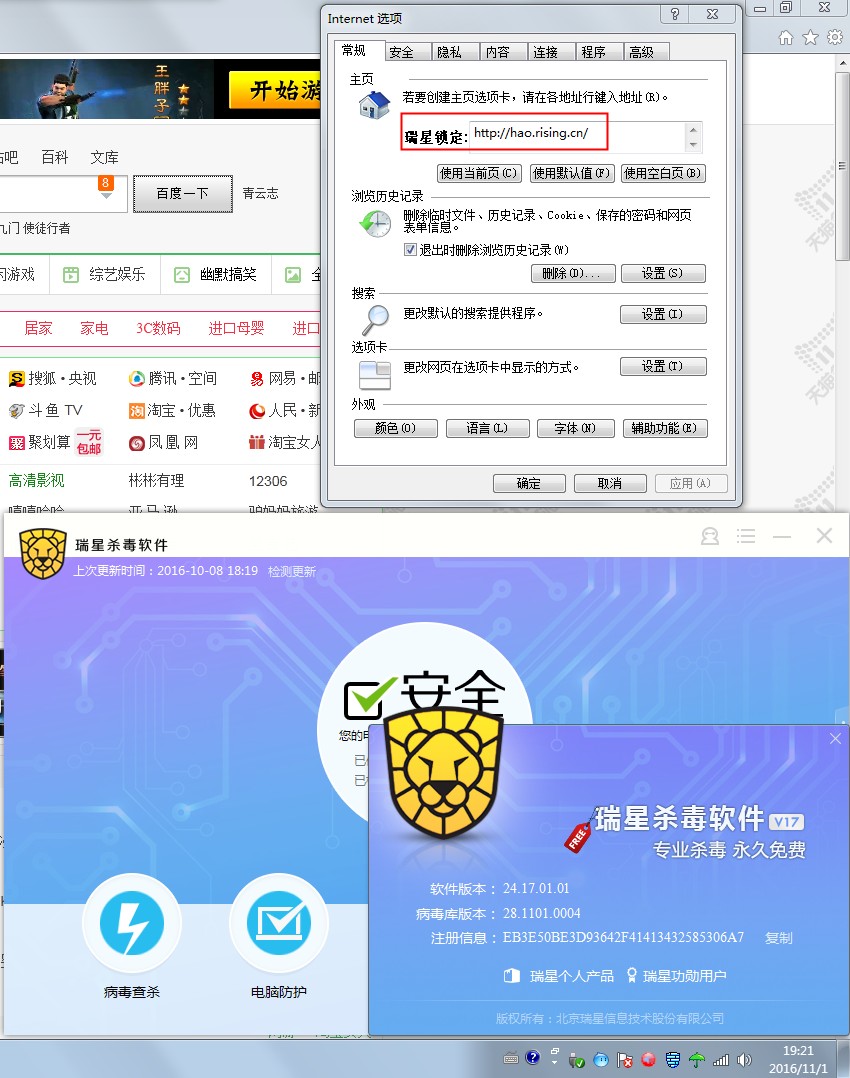850x1078 pixels.
Task: Click 高清影视 green link
Action: tap(36, 481)
